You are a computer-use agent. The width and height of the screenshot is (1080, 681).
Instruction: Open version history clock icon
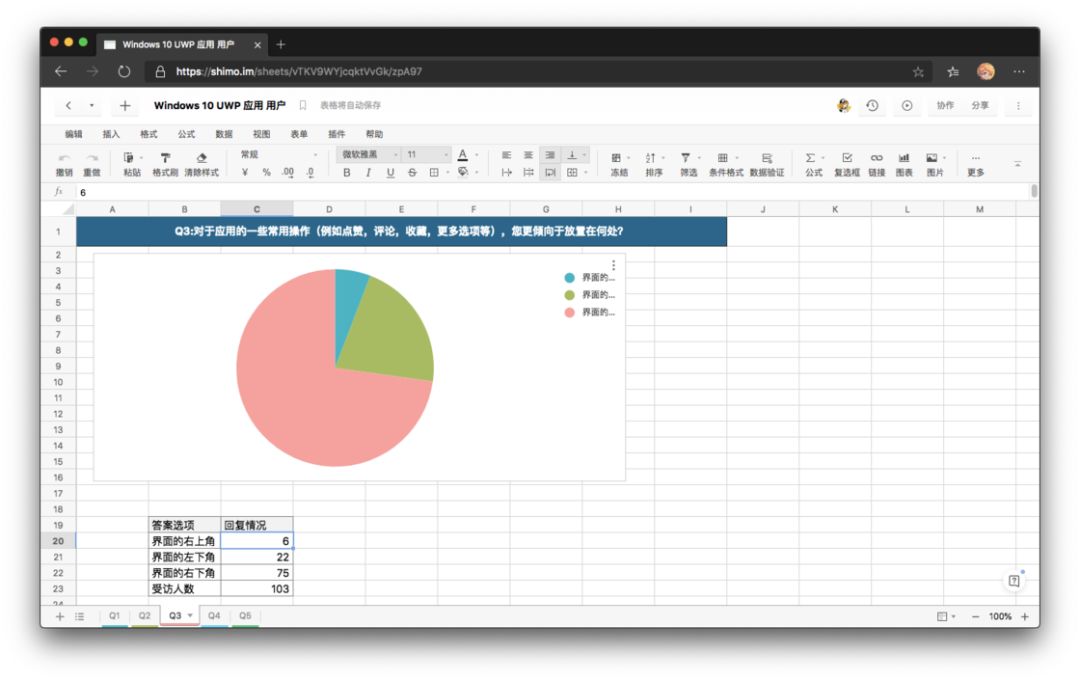[872, 105]
